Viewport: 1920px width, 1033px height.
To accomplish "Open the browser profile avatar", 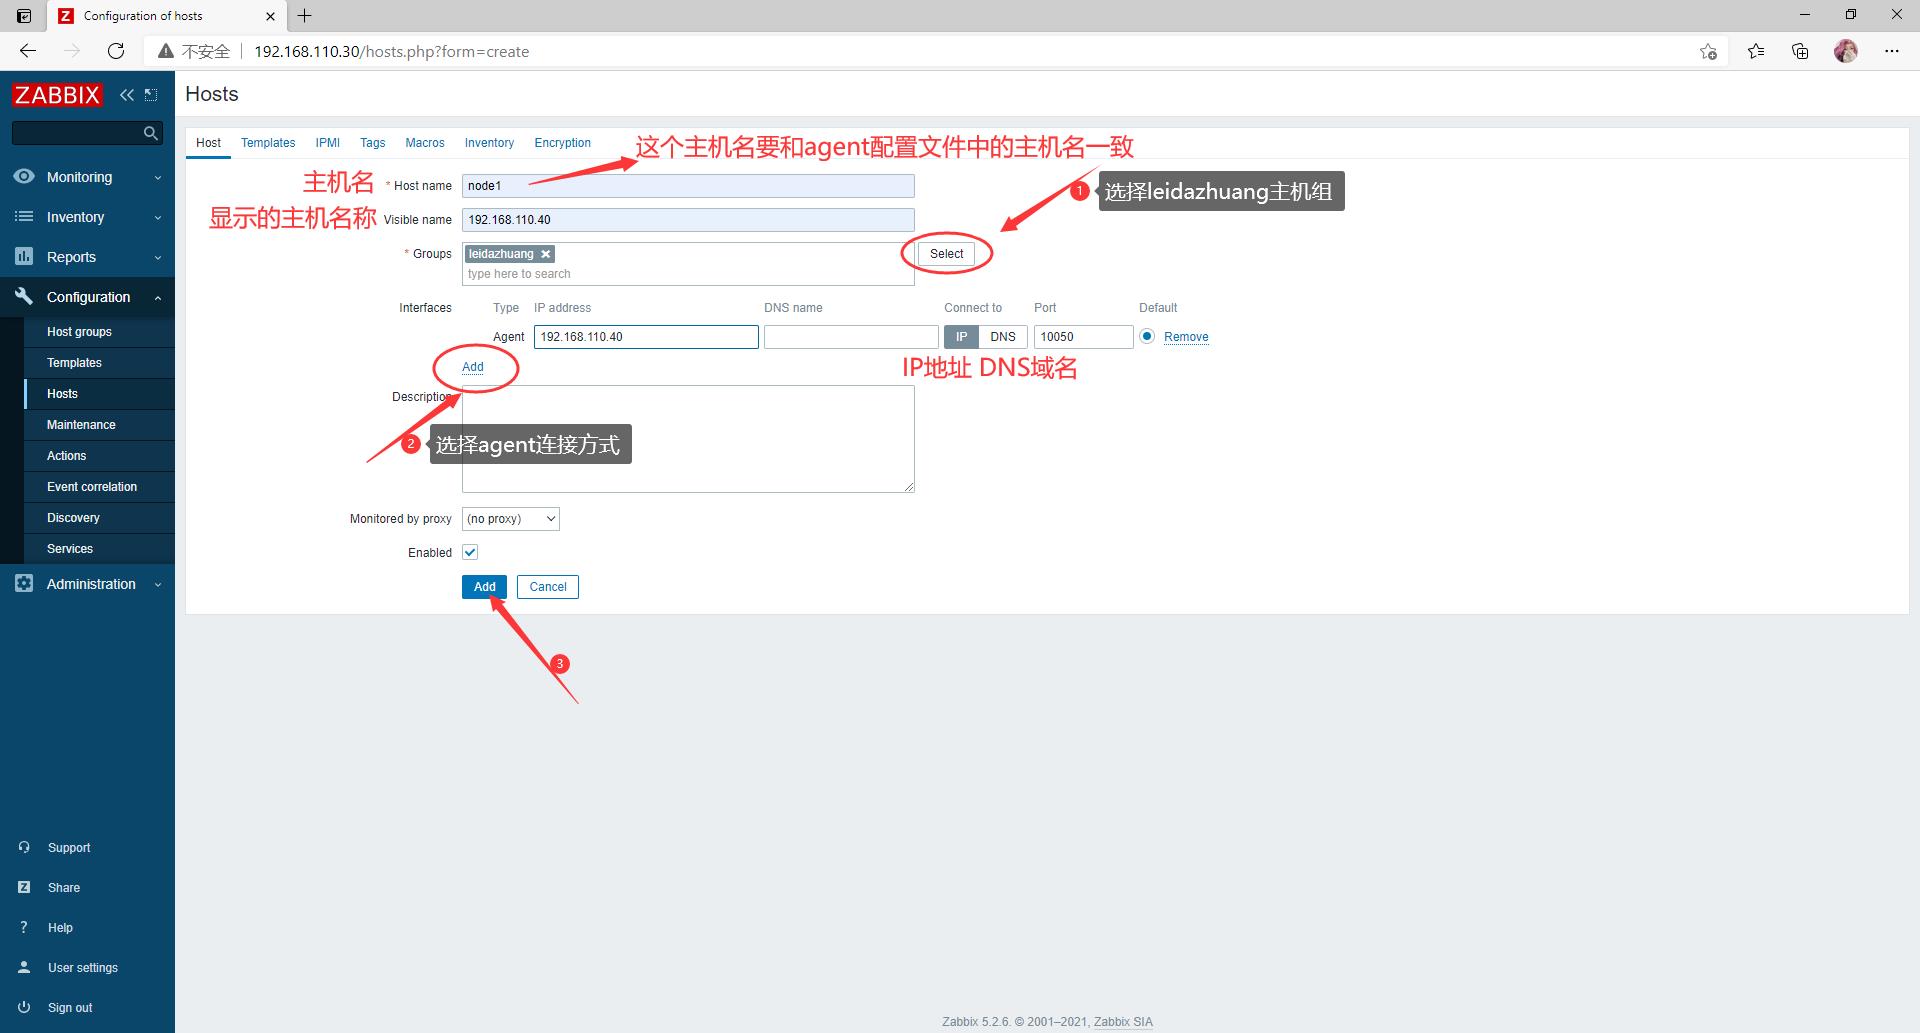I will pyautogui.click(x=1846, y=51).
